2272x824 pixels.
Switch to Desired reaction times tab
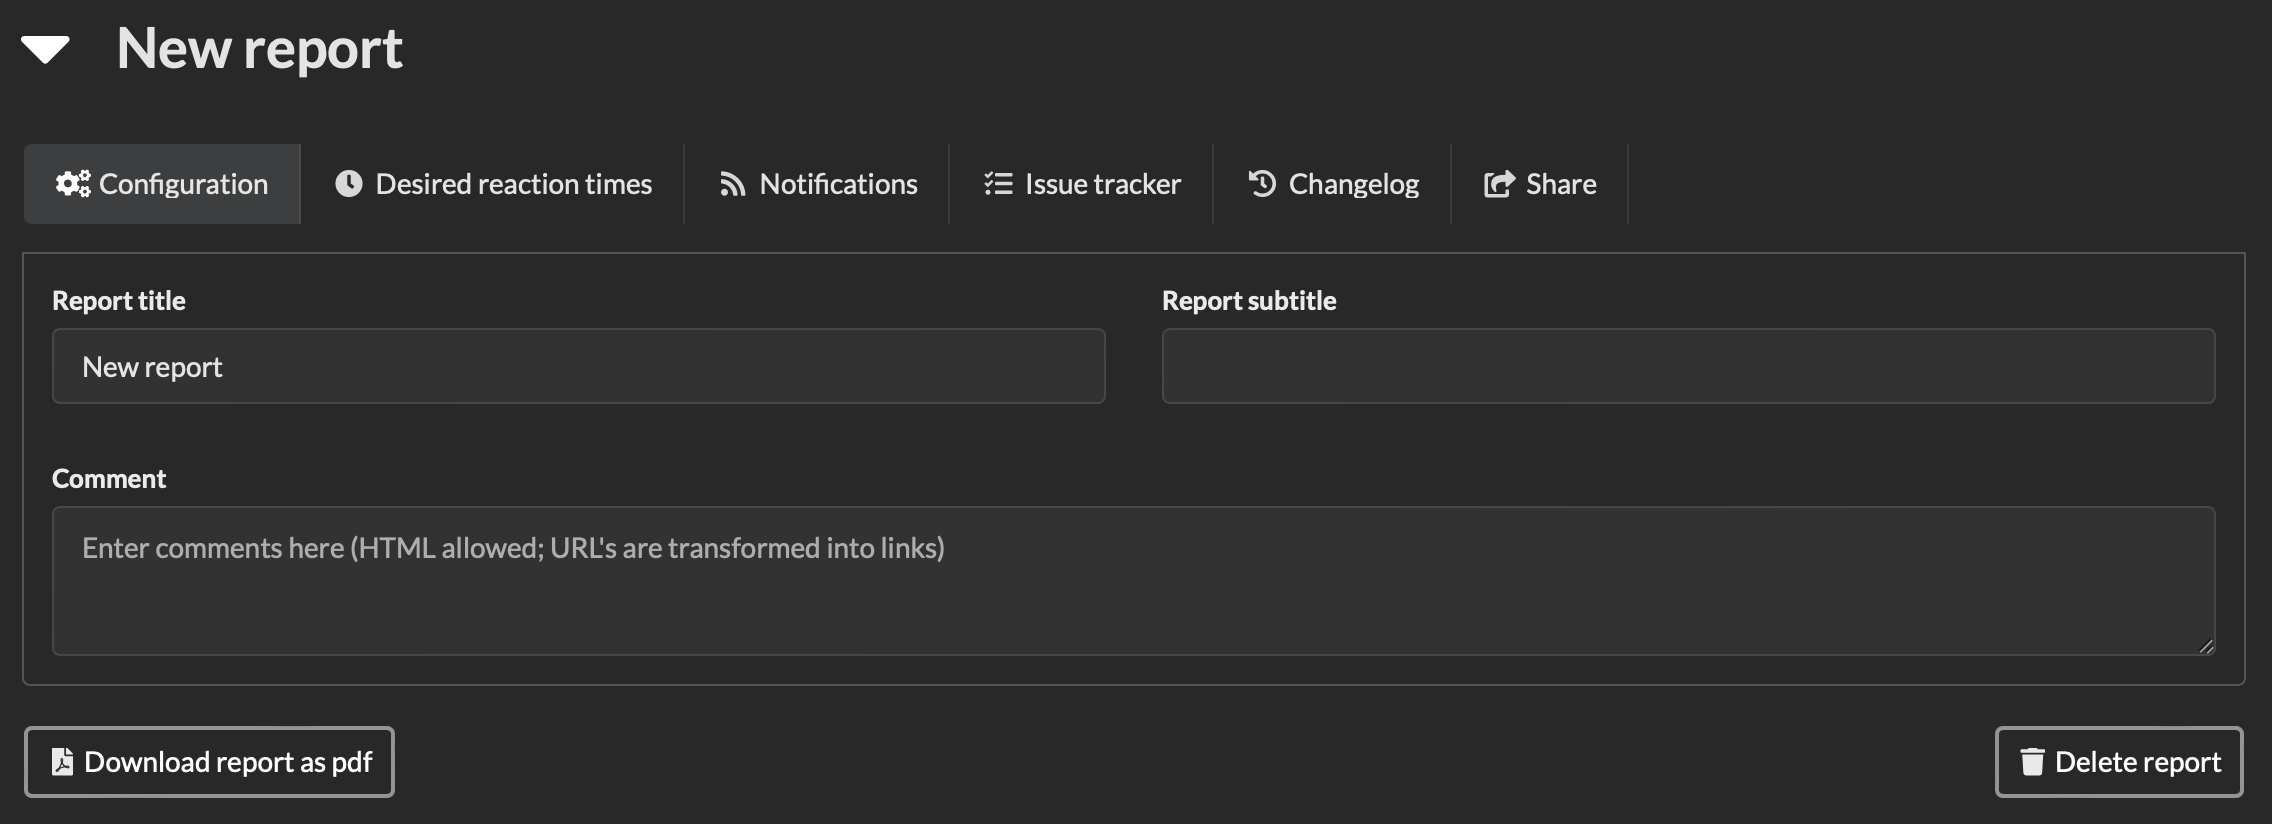(493, 184)
